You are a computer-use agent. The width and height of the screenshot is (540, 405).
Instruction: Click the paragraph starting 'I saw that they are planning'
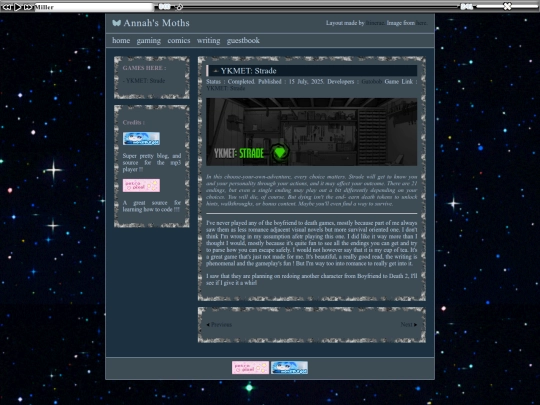point(311,279)
